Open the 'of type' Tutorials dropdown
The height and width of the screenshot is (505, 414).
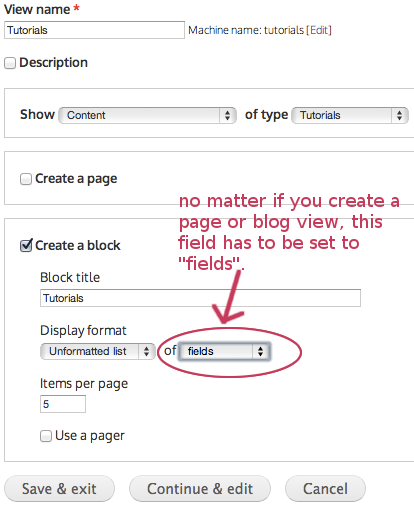[350, 115]
